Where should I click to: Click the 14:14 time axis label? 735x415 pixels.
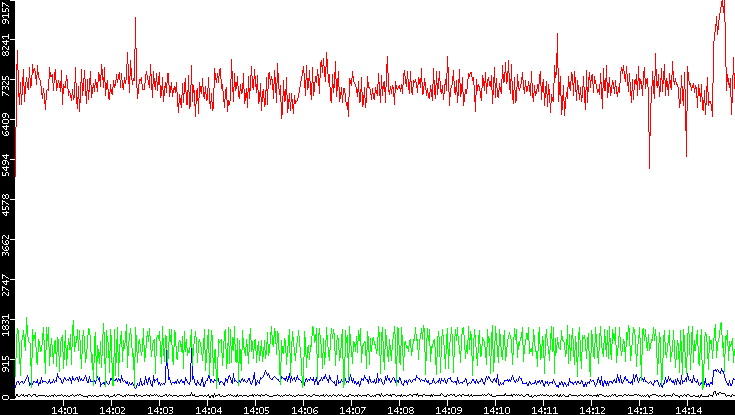pos(688,411)
